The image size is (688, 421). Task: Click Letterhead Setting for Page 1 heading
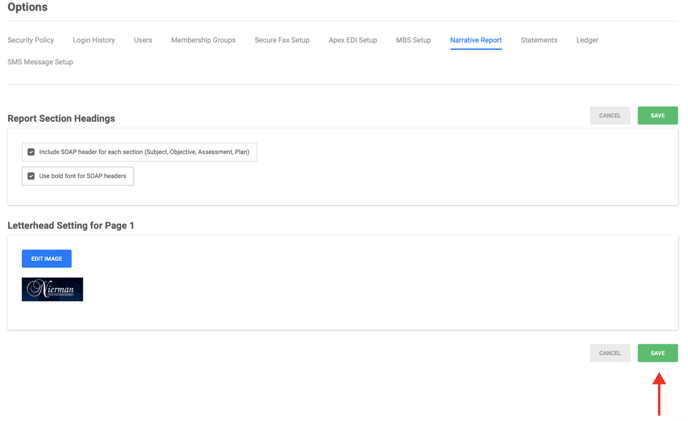pos(71,226)
